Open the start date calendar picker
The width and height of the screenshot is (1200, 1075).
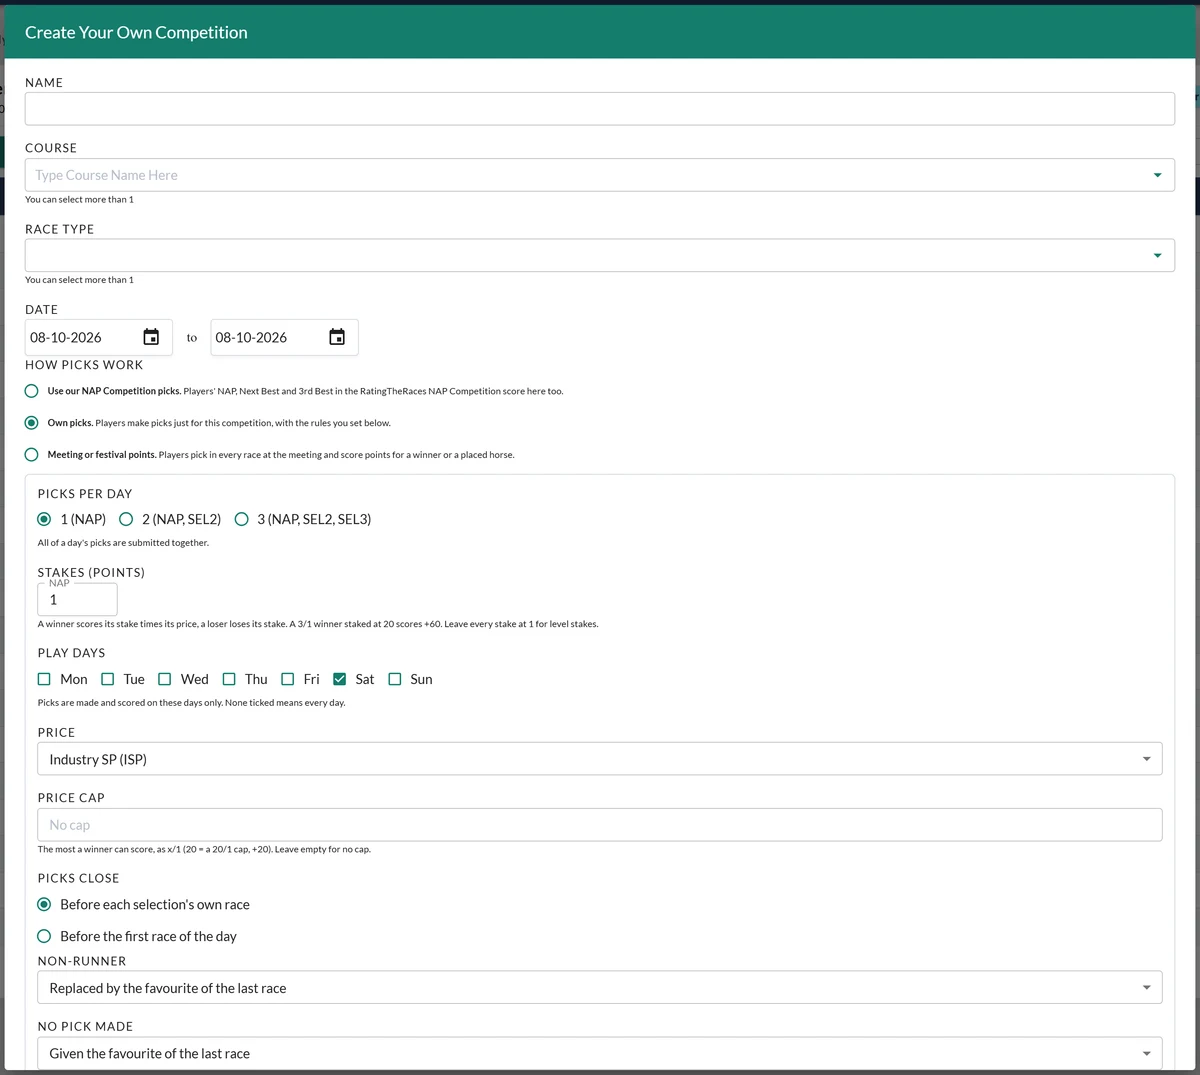(151, 337)
